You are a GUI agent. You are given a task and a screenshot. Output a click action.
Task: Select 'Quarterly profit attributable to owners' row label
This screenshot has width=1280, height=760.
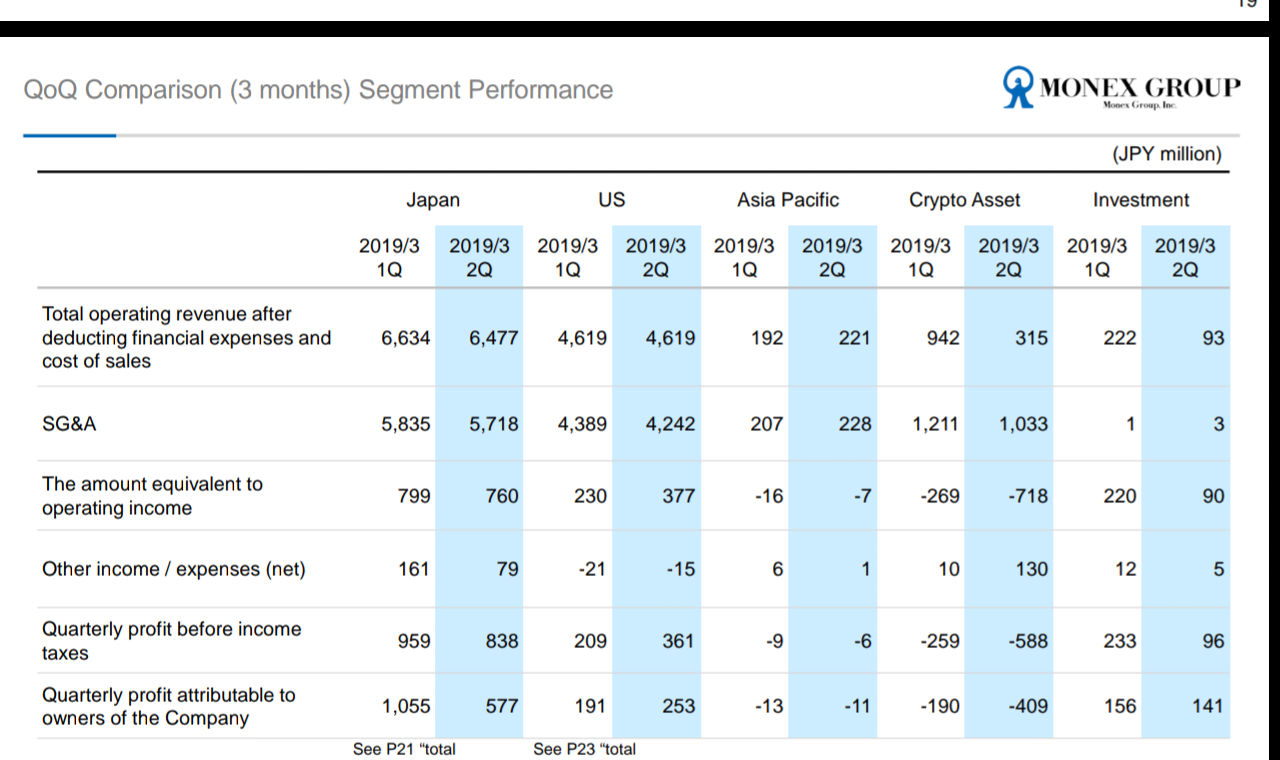[x=168, y=706]
